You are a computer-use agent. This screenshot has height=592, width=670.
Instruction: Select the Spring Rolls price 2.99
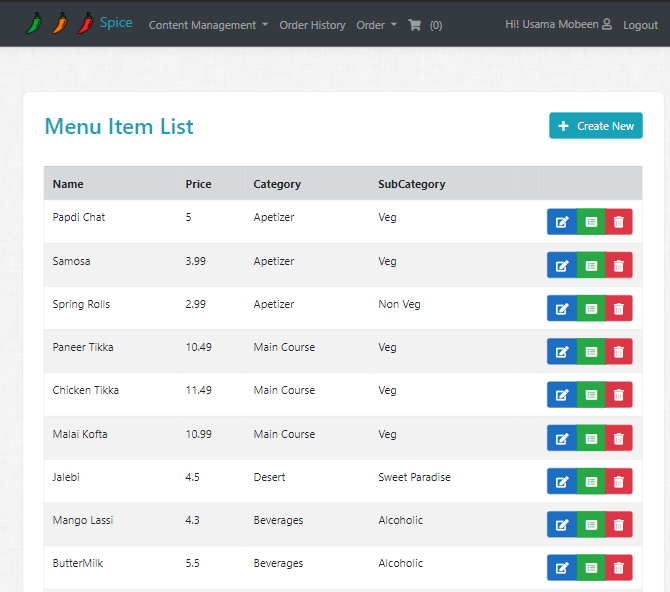point(195,304)
